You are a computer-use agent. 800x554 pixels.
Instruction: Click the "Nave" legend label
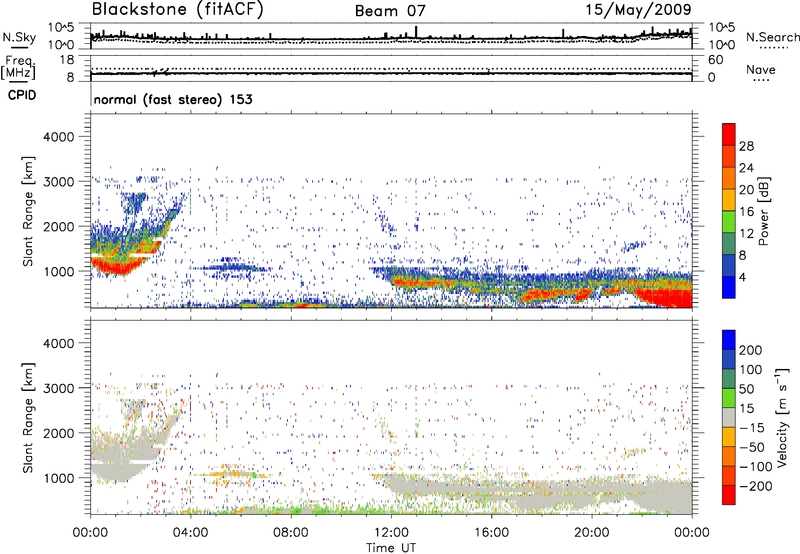pos(761,69)
